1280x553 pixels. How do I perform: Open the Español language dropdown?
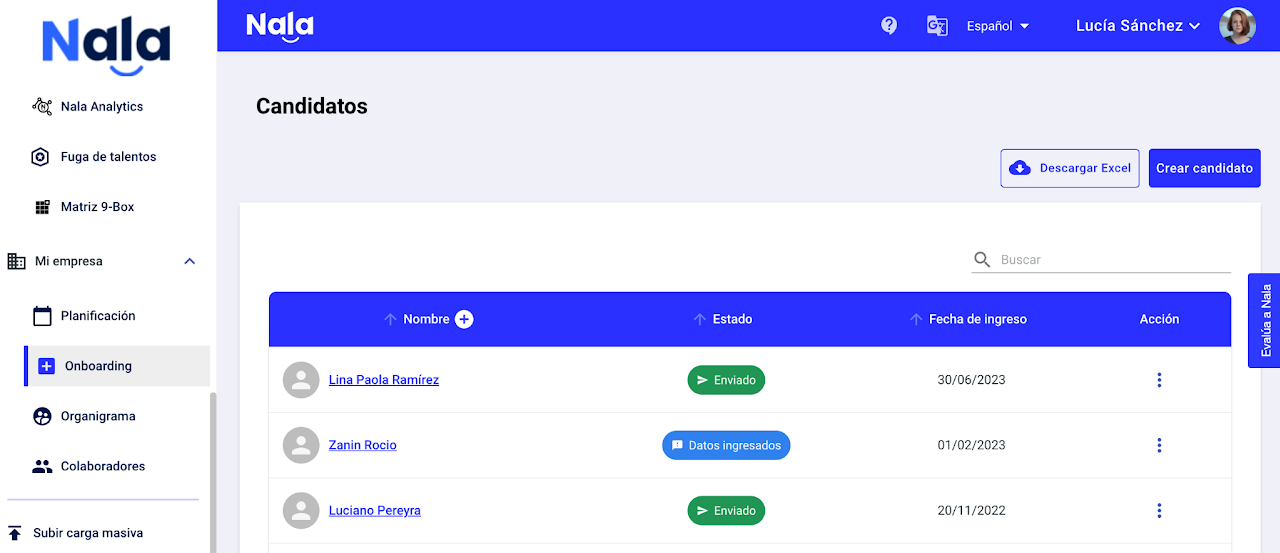(x=998, y=26)
